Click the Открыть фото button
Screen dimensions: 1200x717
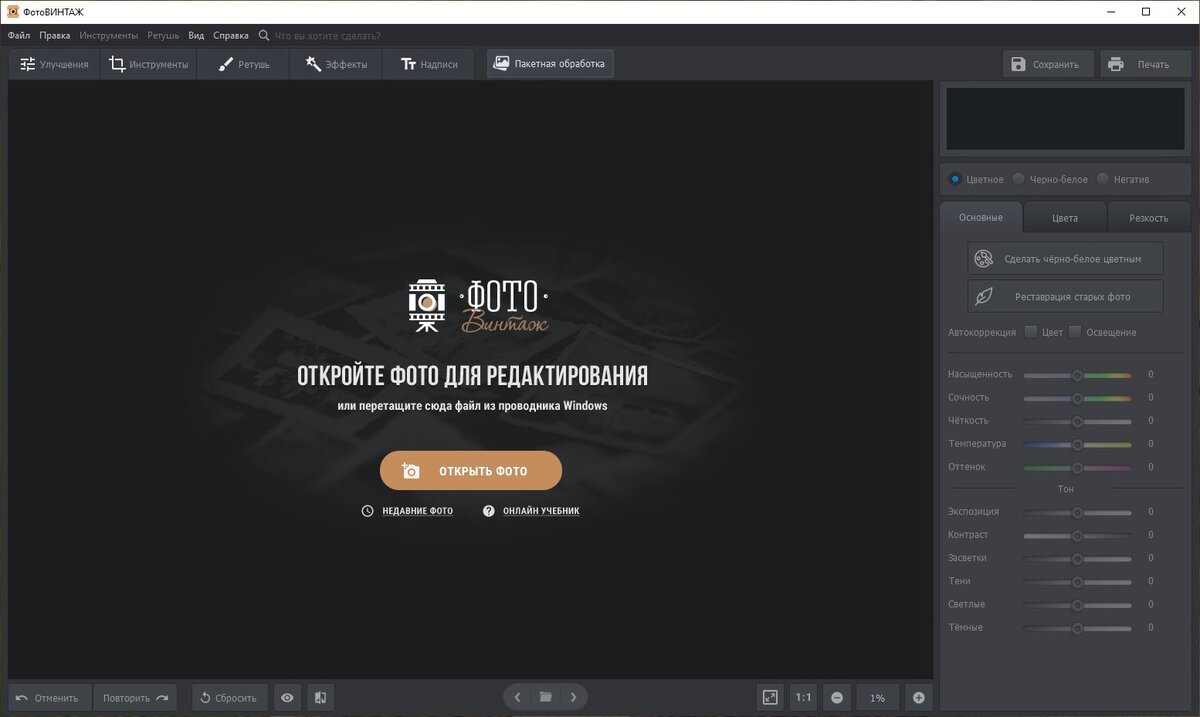tap(471, 471)
